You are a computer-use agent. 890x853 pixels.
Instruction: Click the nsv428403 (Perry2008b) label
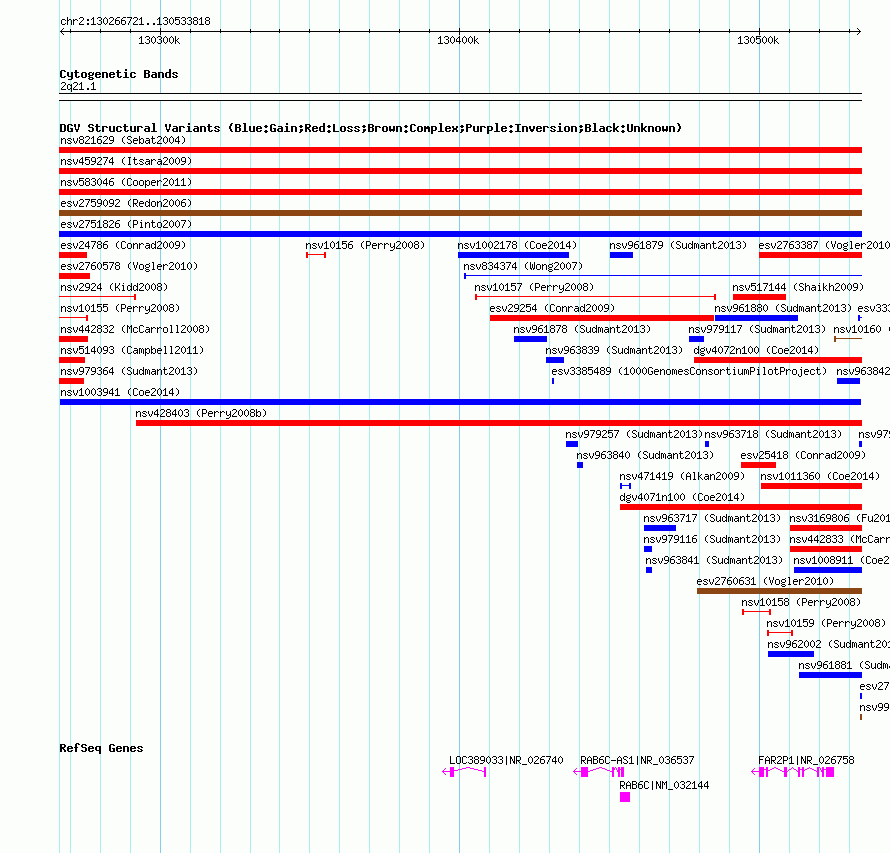click(x=201, y=413)
